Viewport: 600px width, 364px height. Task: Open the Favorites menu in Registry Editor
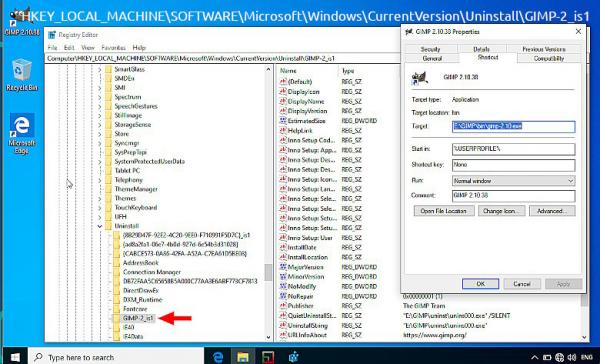(x=113, y=48)
